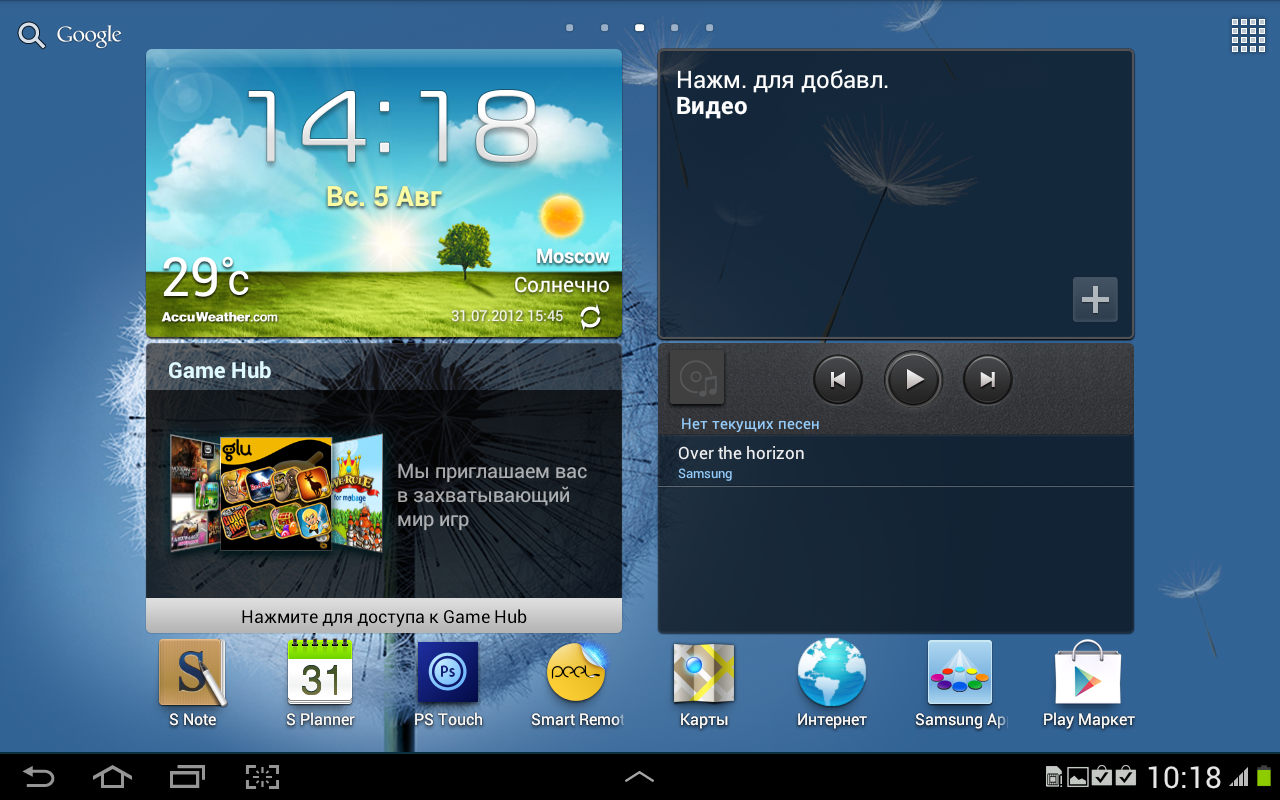Tap the Moscow city label
This screenshot has height=800, width=1280.
point(573,257)
